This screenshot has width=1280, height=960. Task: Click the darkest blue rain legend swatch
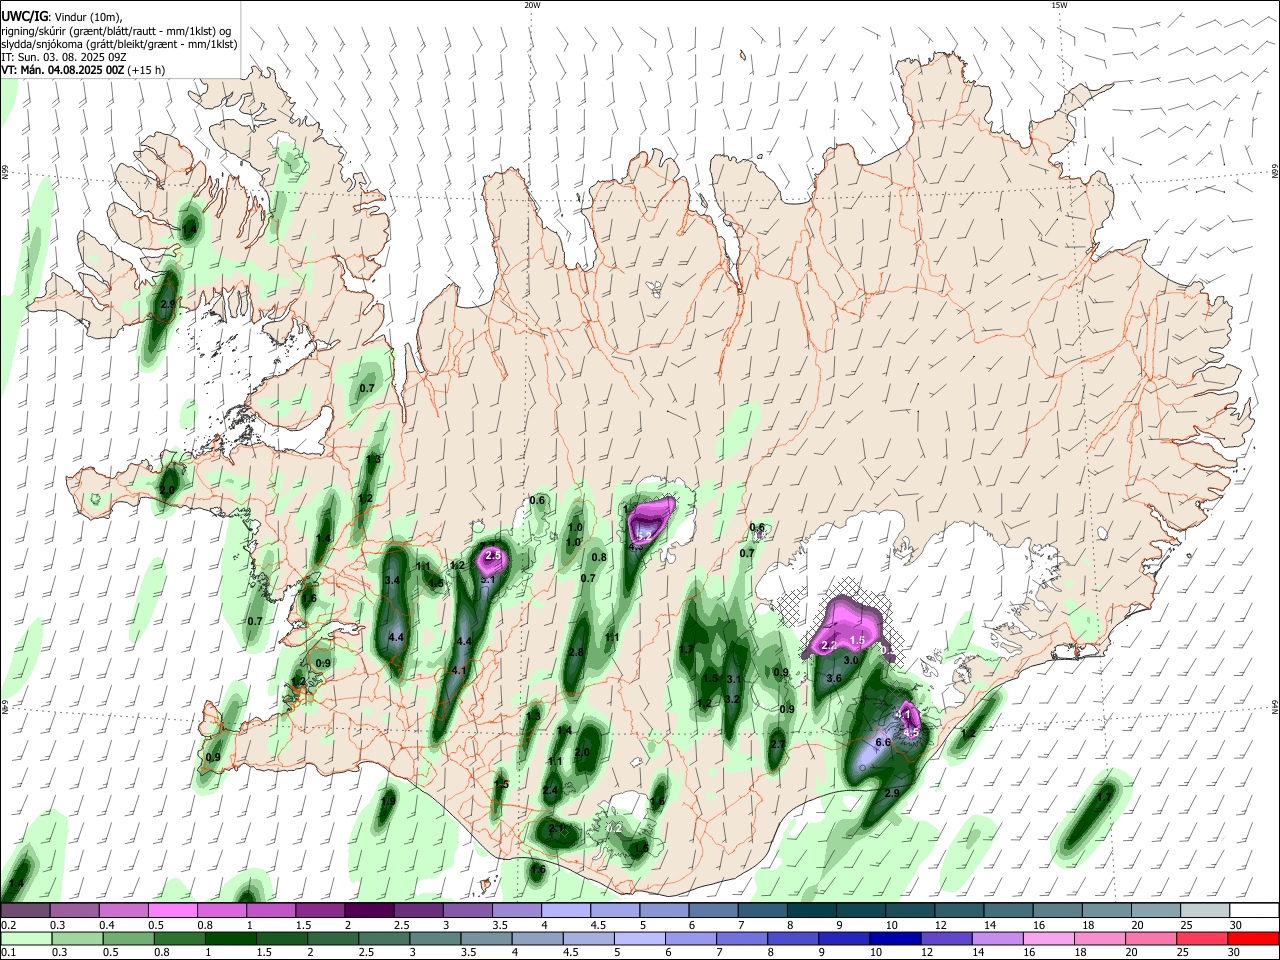(894, 938)
